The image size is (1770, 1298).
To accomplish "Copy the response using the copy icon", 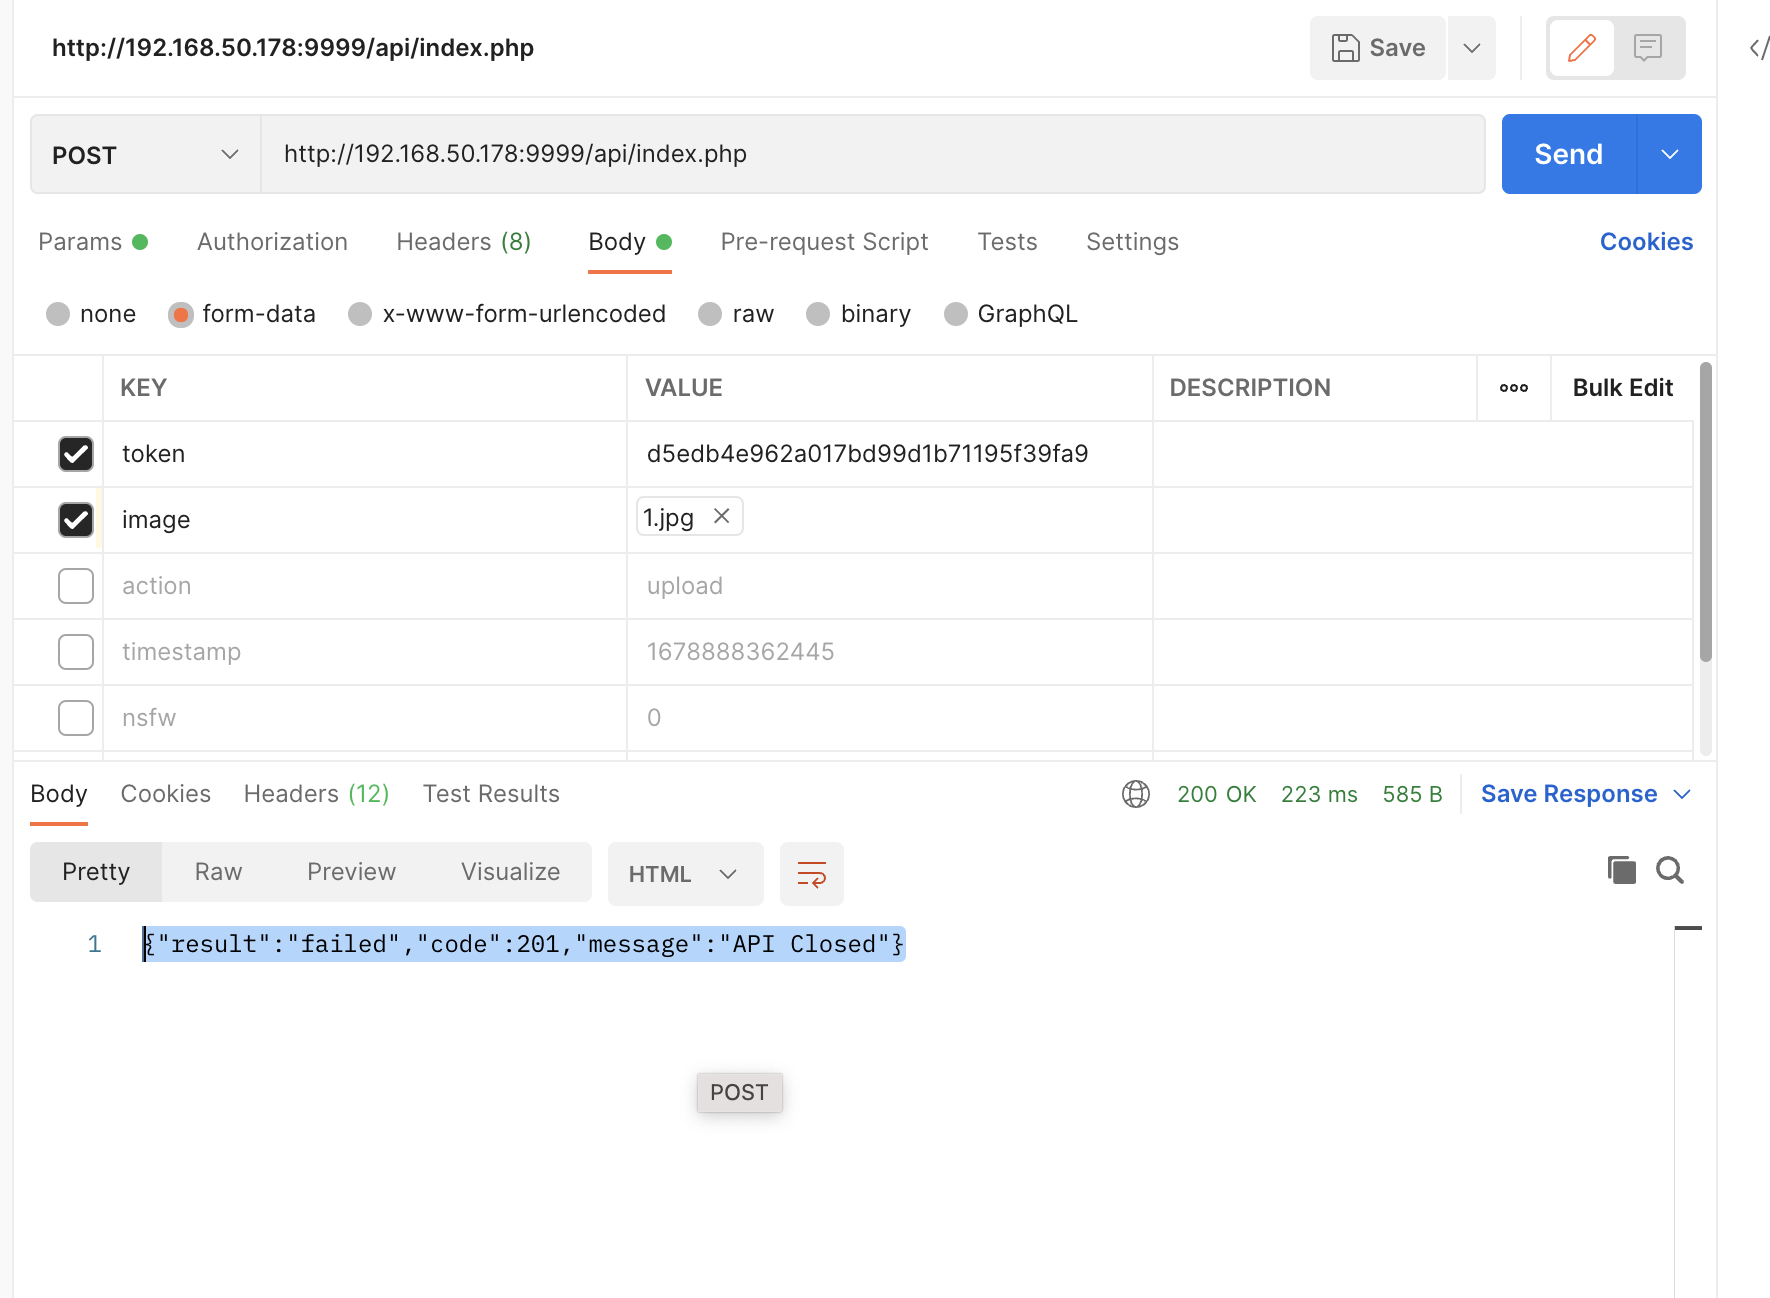I will pos(1621,870).
